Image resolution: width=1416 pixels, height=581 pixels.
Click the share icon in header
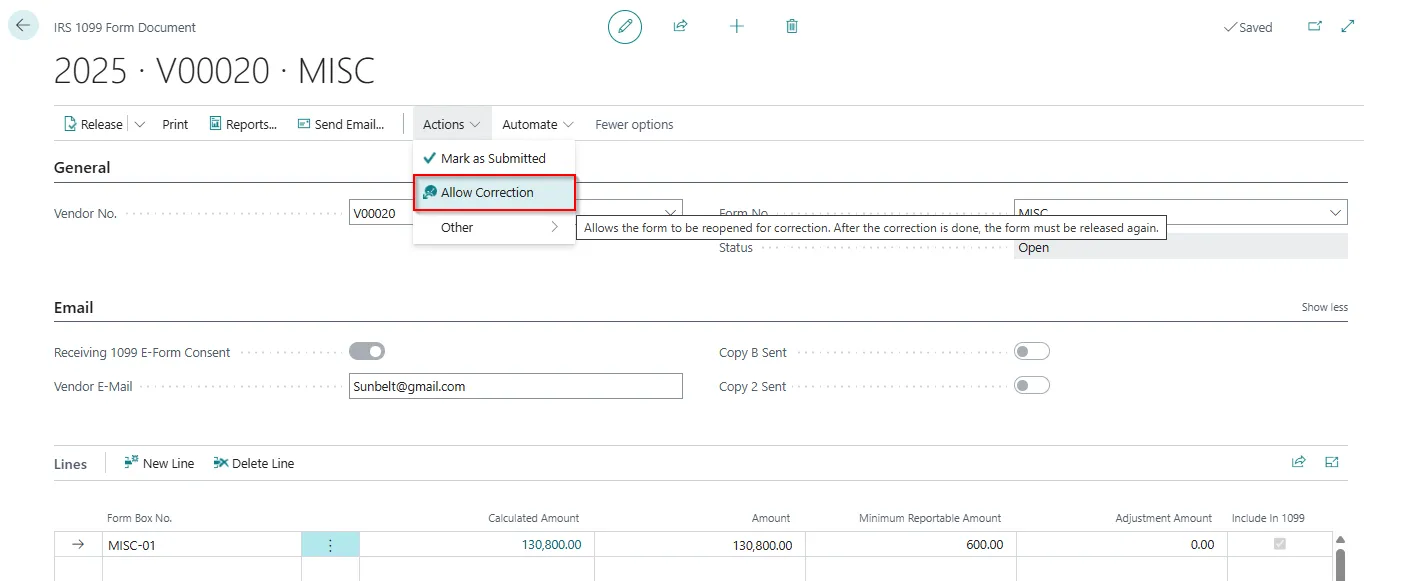pyautogui.click(x=681, y=27)
